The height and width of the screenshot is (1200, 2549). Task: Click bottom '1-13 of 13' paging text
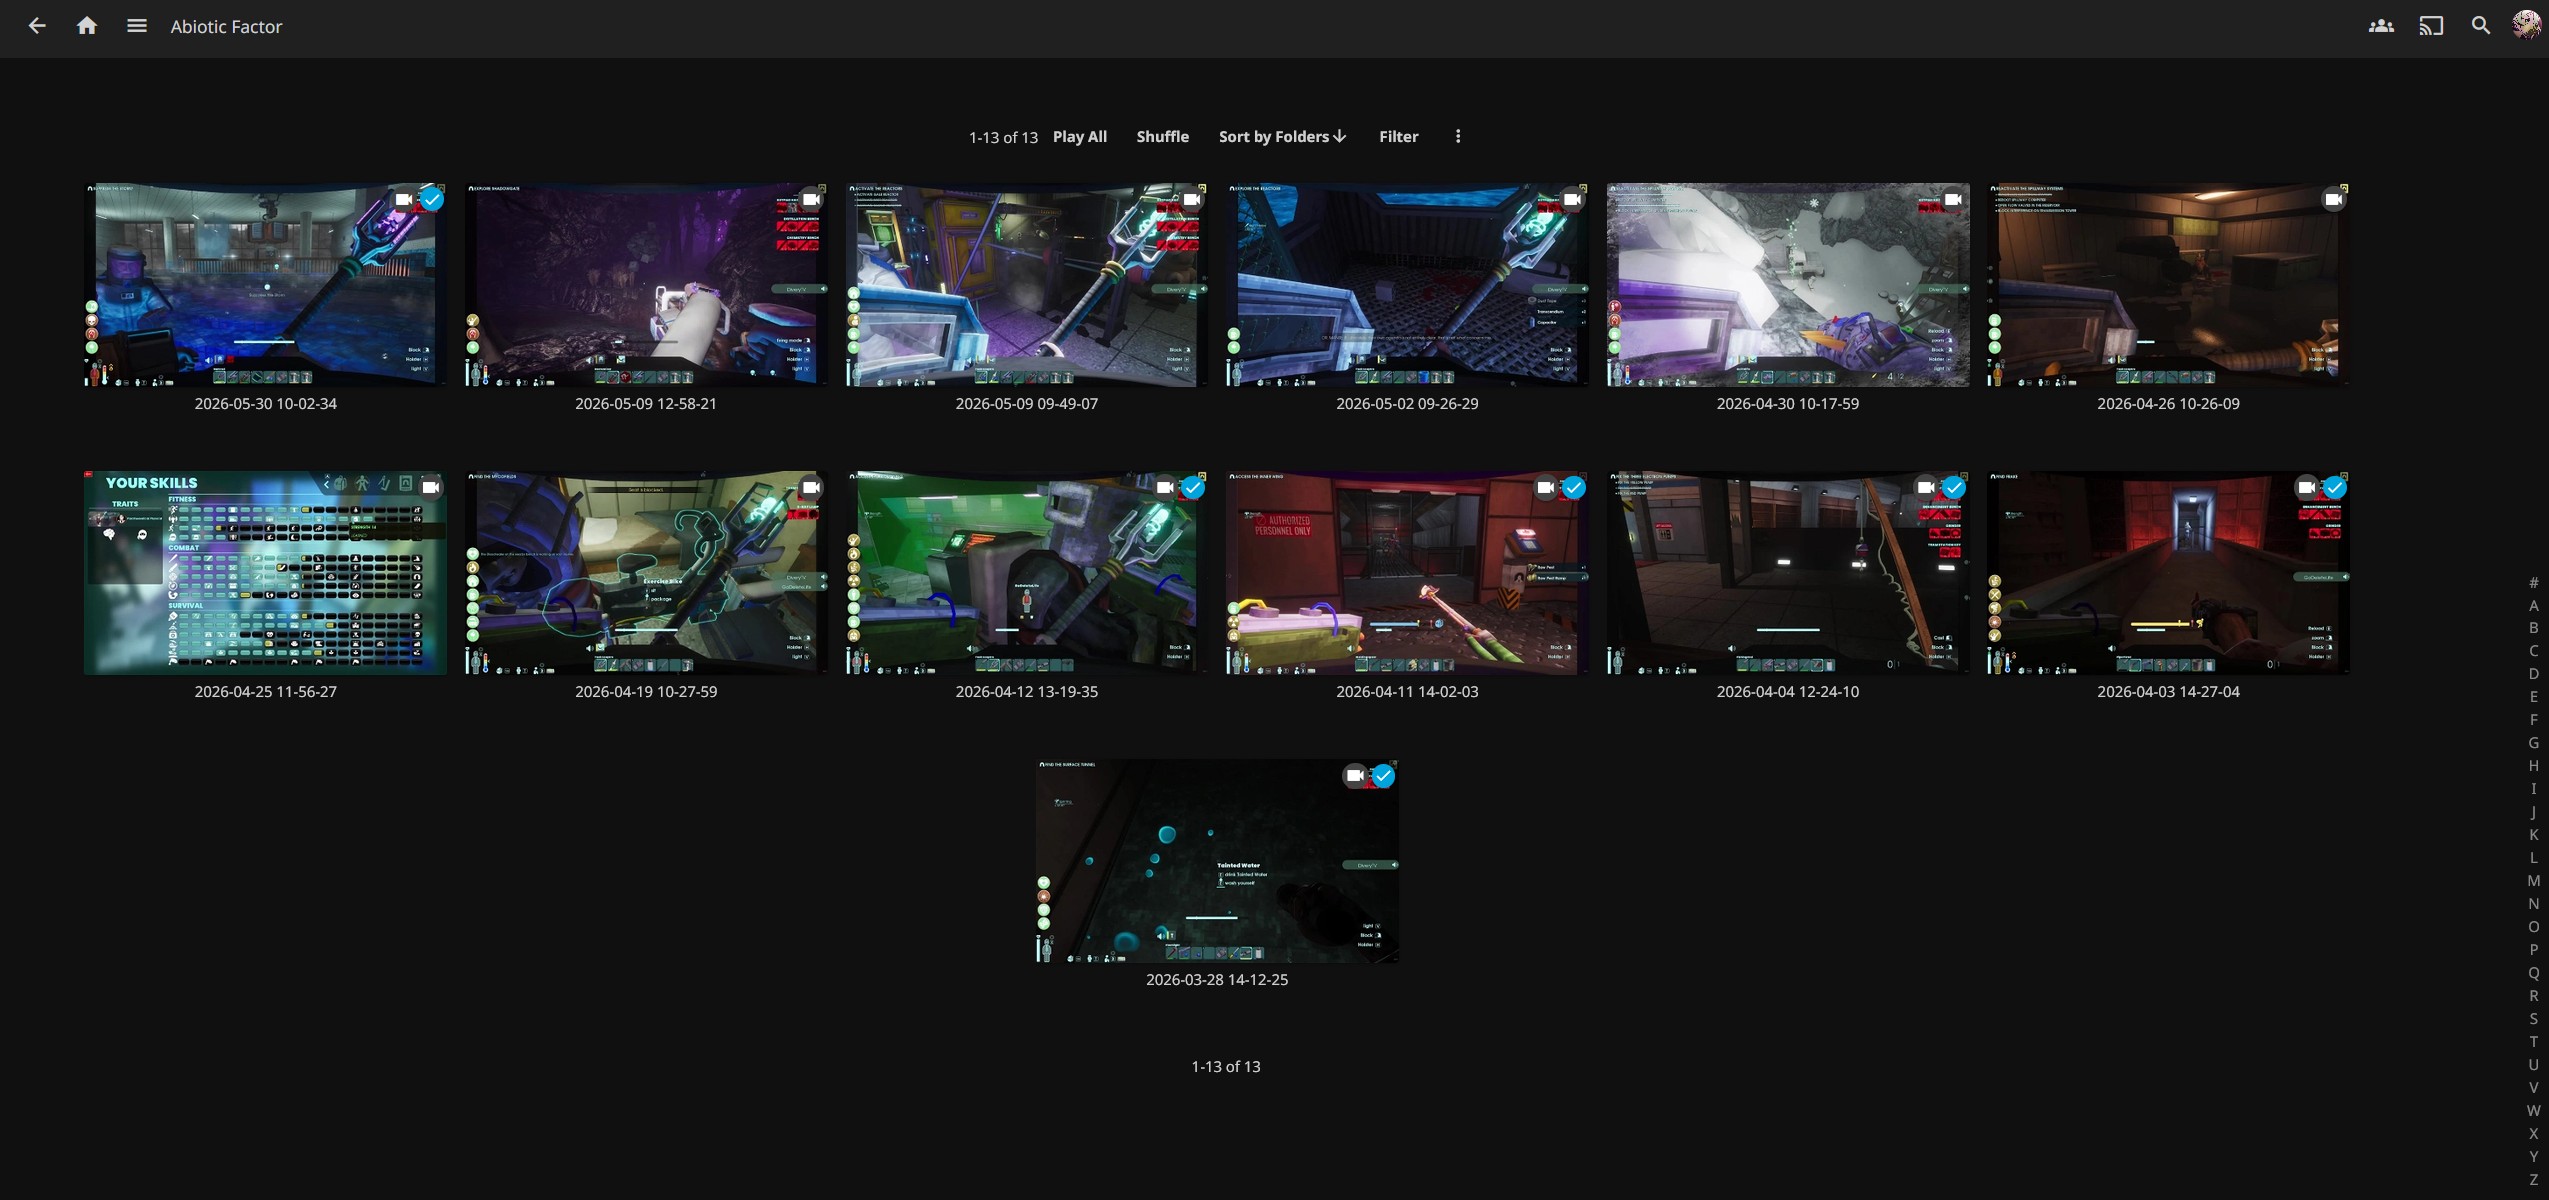click(1225, 1066)
